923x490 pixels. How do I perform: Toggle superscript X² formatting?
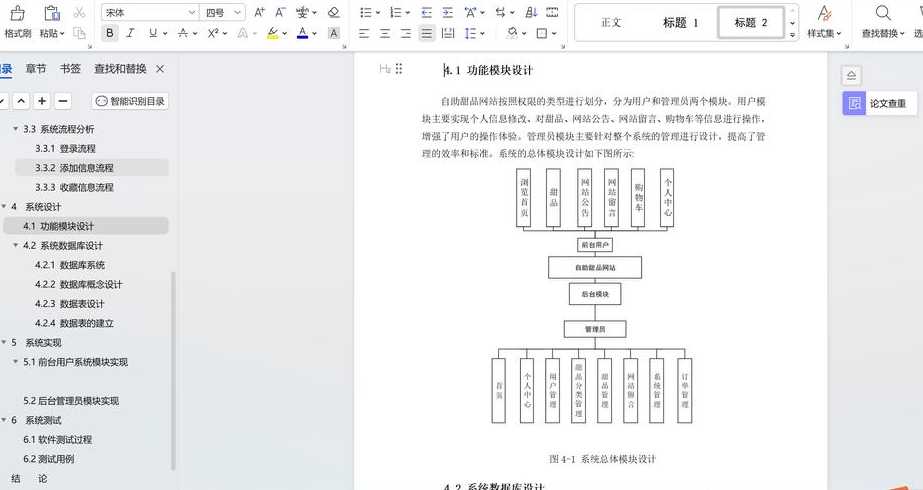click(x=213, y=34)
